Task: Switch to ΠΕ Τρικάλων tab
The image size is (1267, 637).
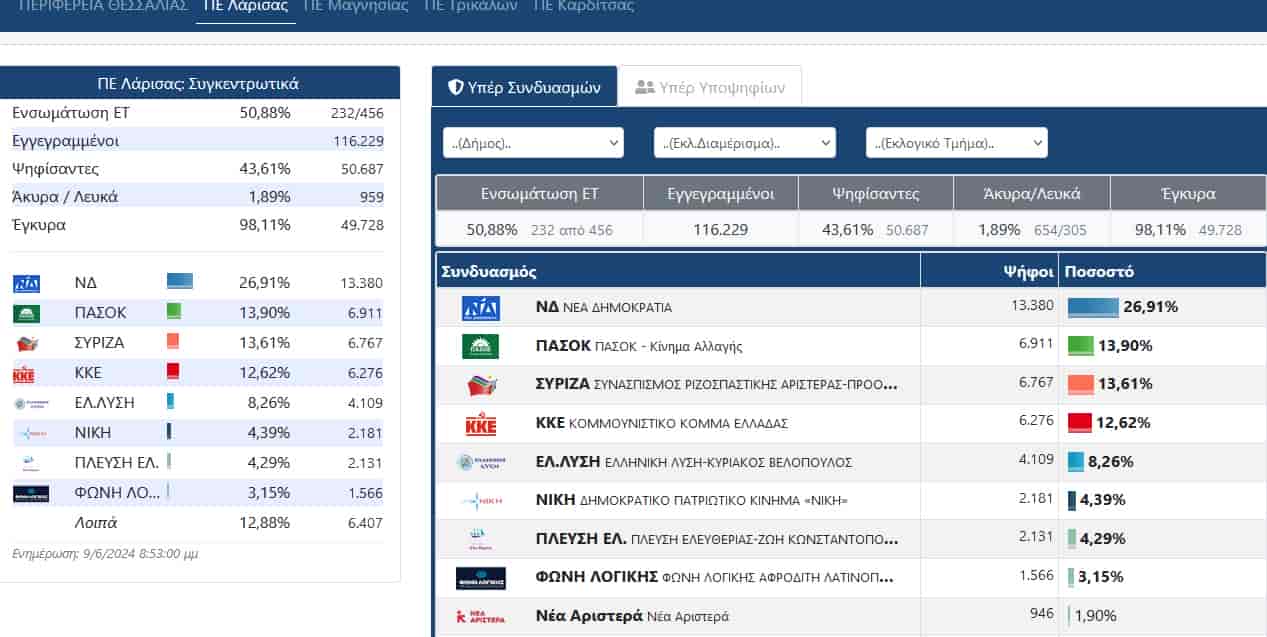Action: pyautogui.click(x=470, y=6)
